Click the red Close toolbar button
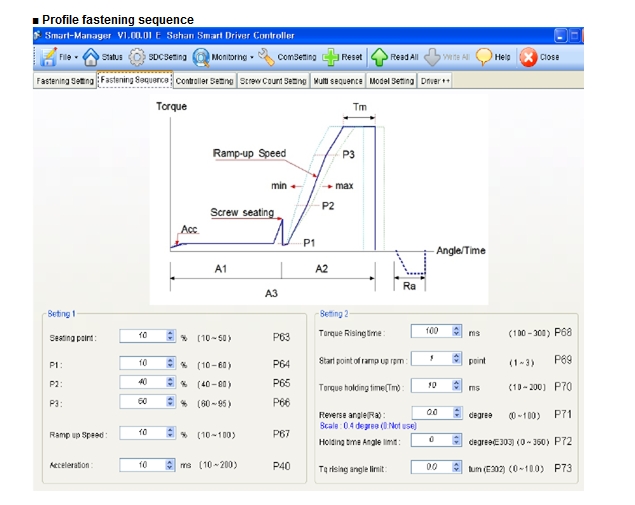Screen dimensions: 635x505 pos(528,57)
